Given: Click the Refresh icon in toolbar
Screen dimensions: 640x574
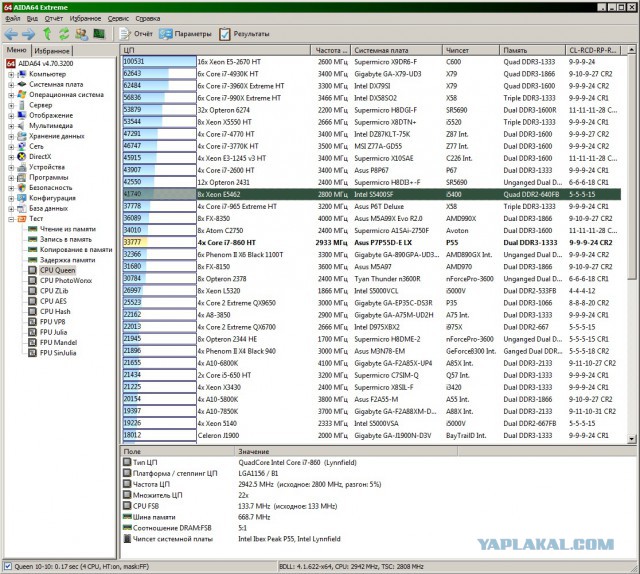Looking at the screenshot, I should click(64, 34).
